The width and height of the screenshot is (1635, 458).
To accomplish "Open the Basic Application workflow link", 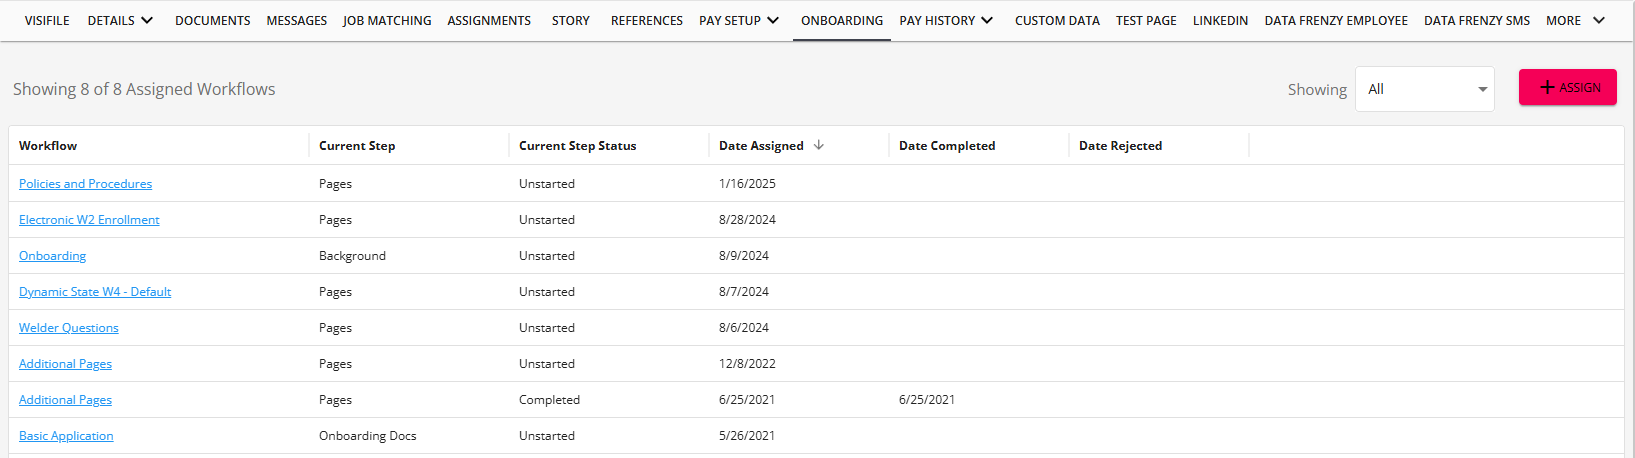I will pos(66,436).
